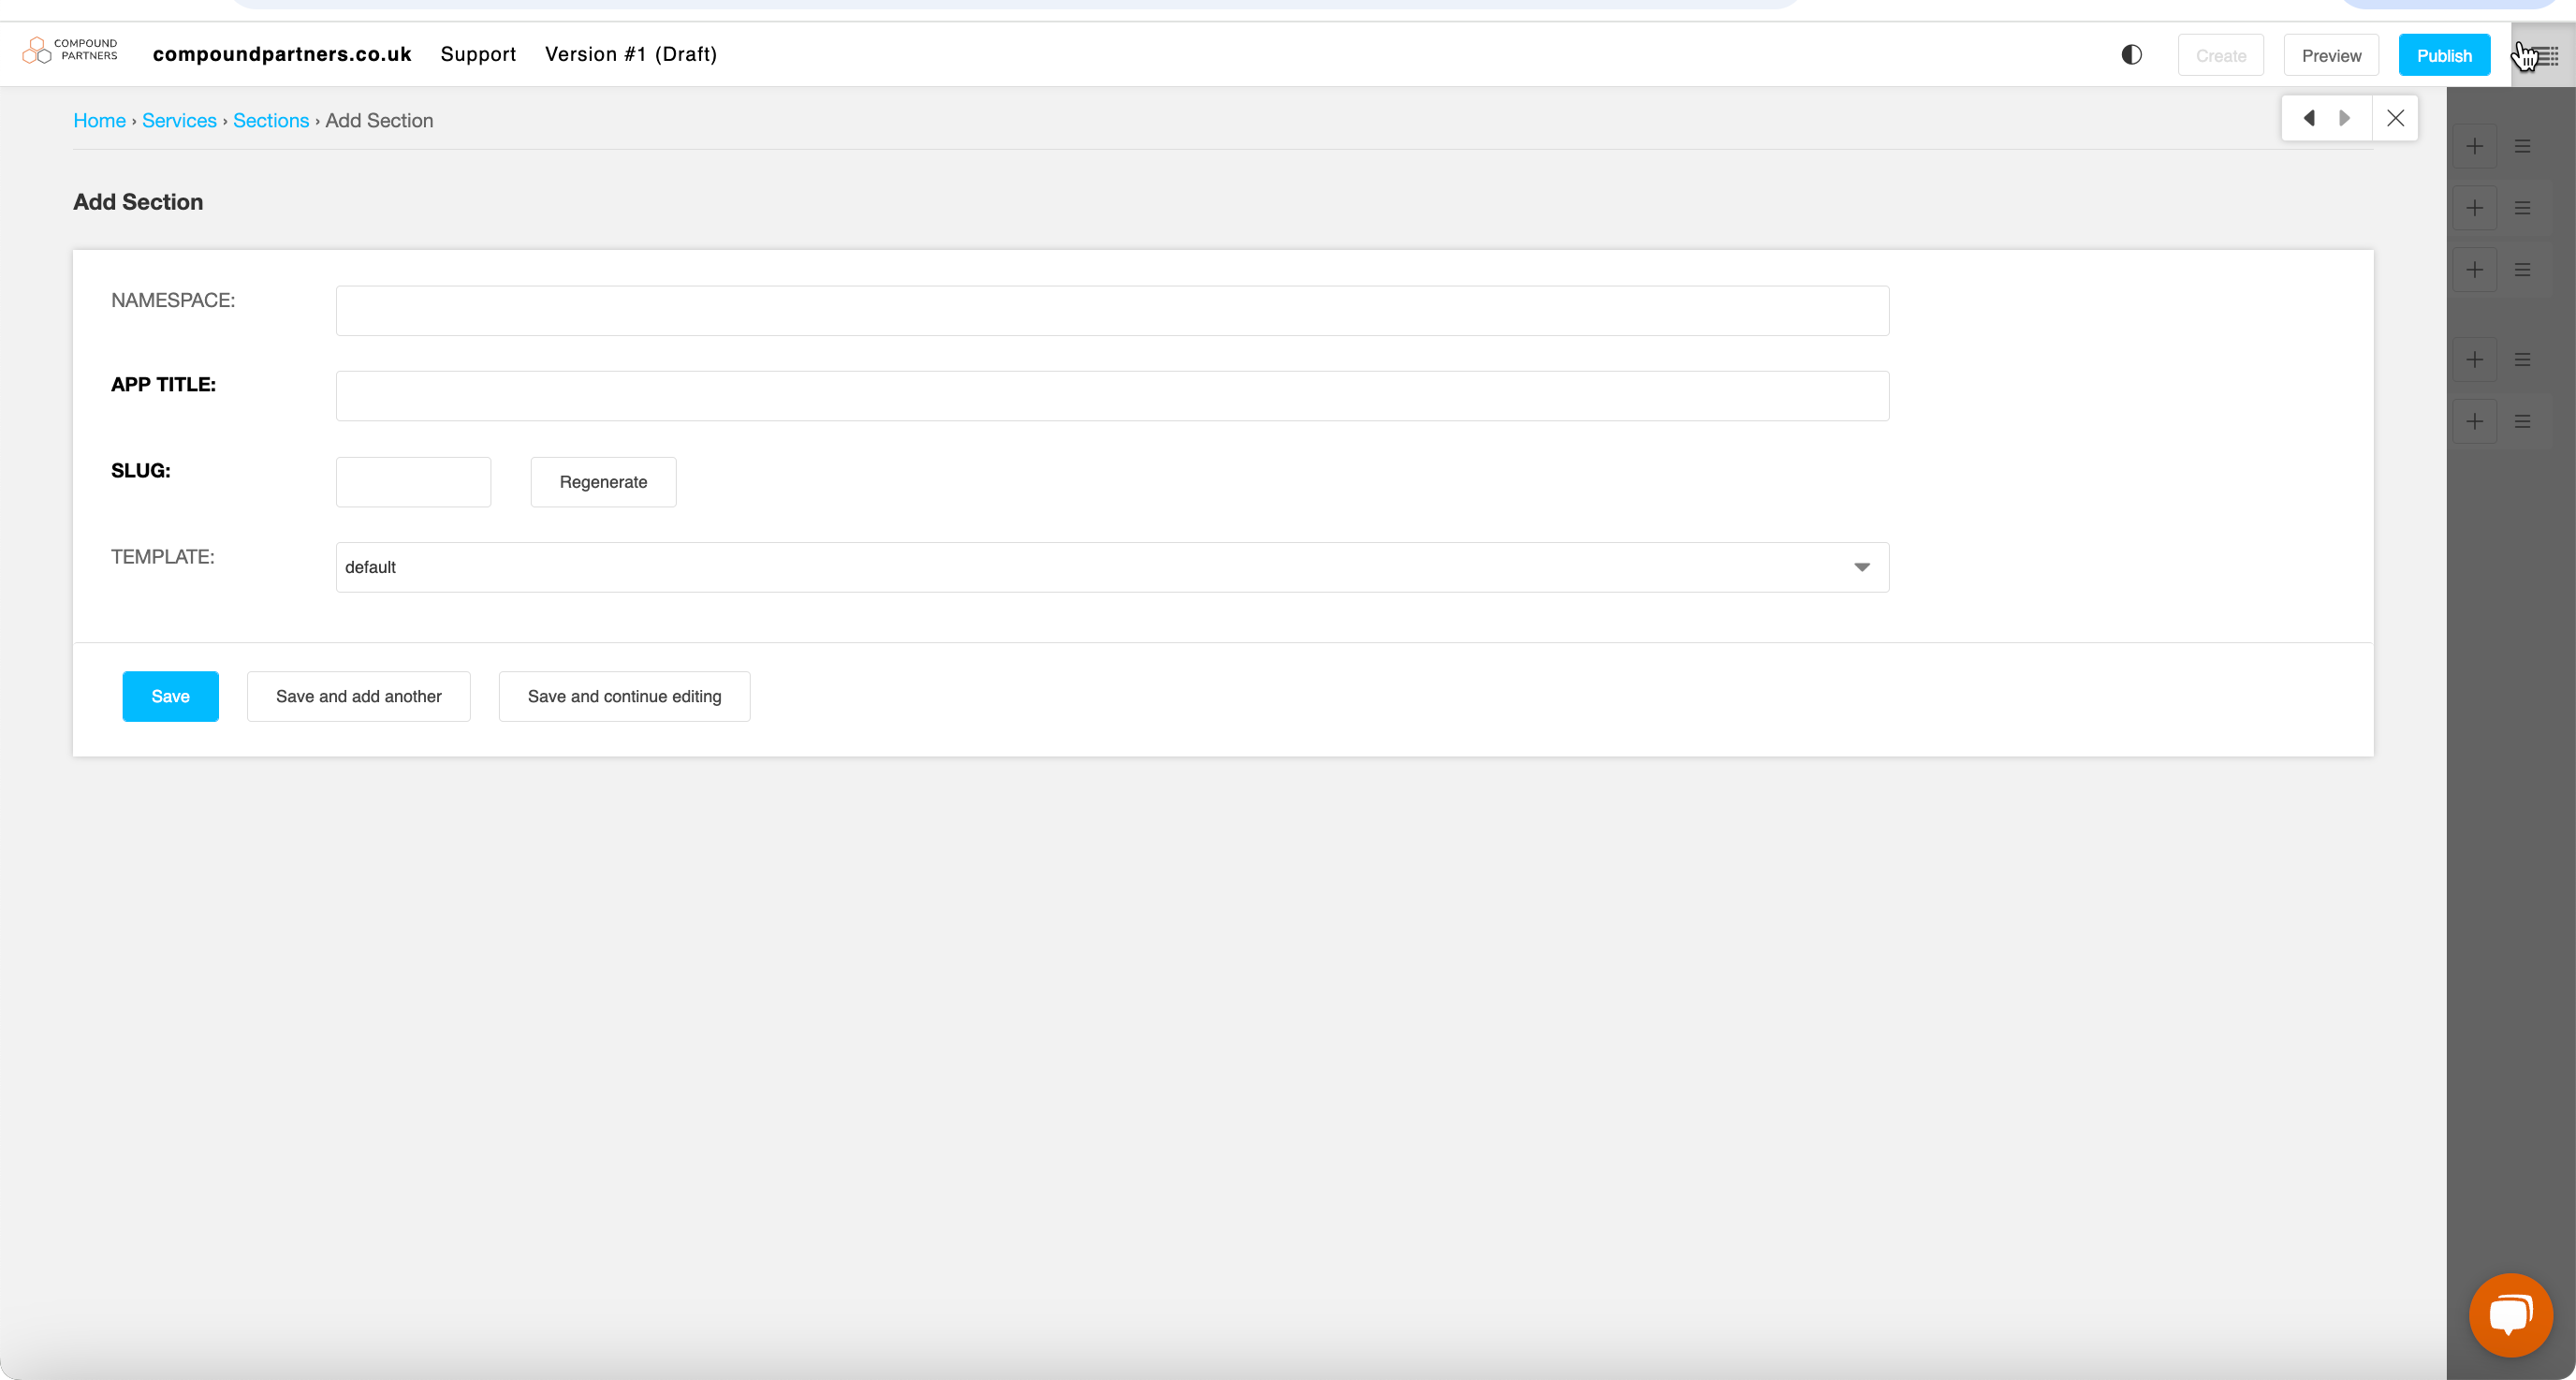The height and width of the screenshot is (1380, 2576).
Task: Open the Support menu
Action: [478, 54]
